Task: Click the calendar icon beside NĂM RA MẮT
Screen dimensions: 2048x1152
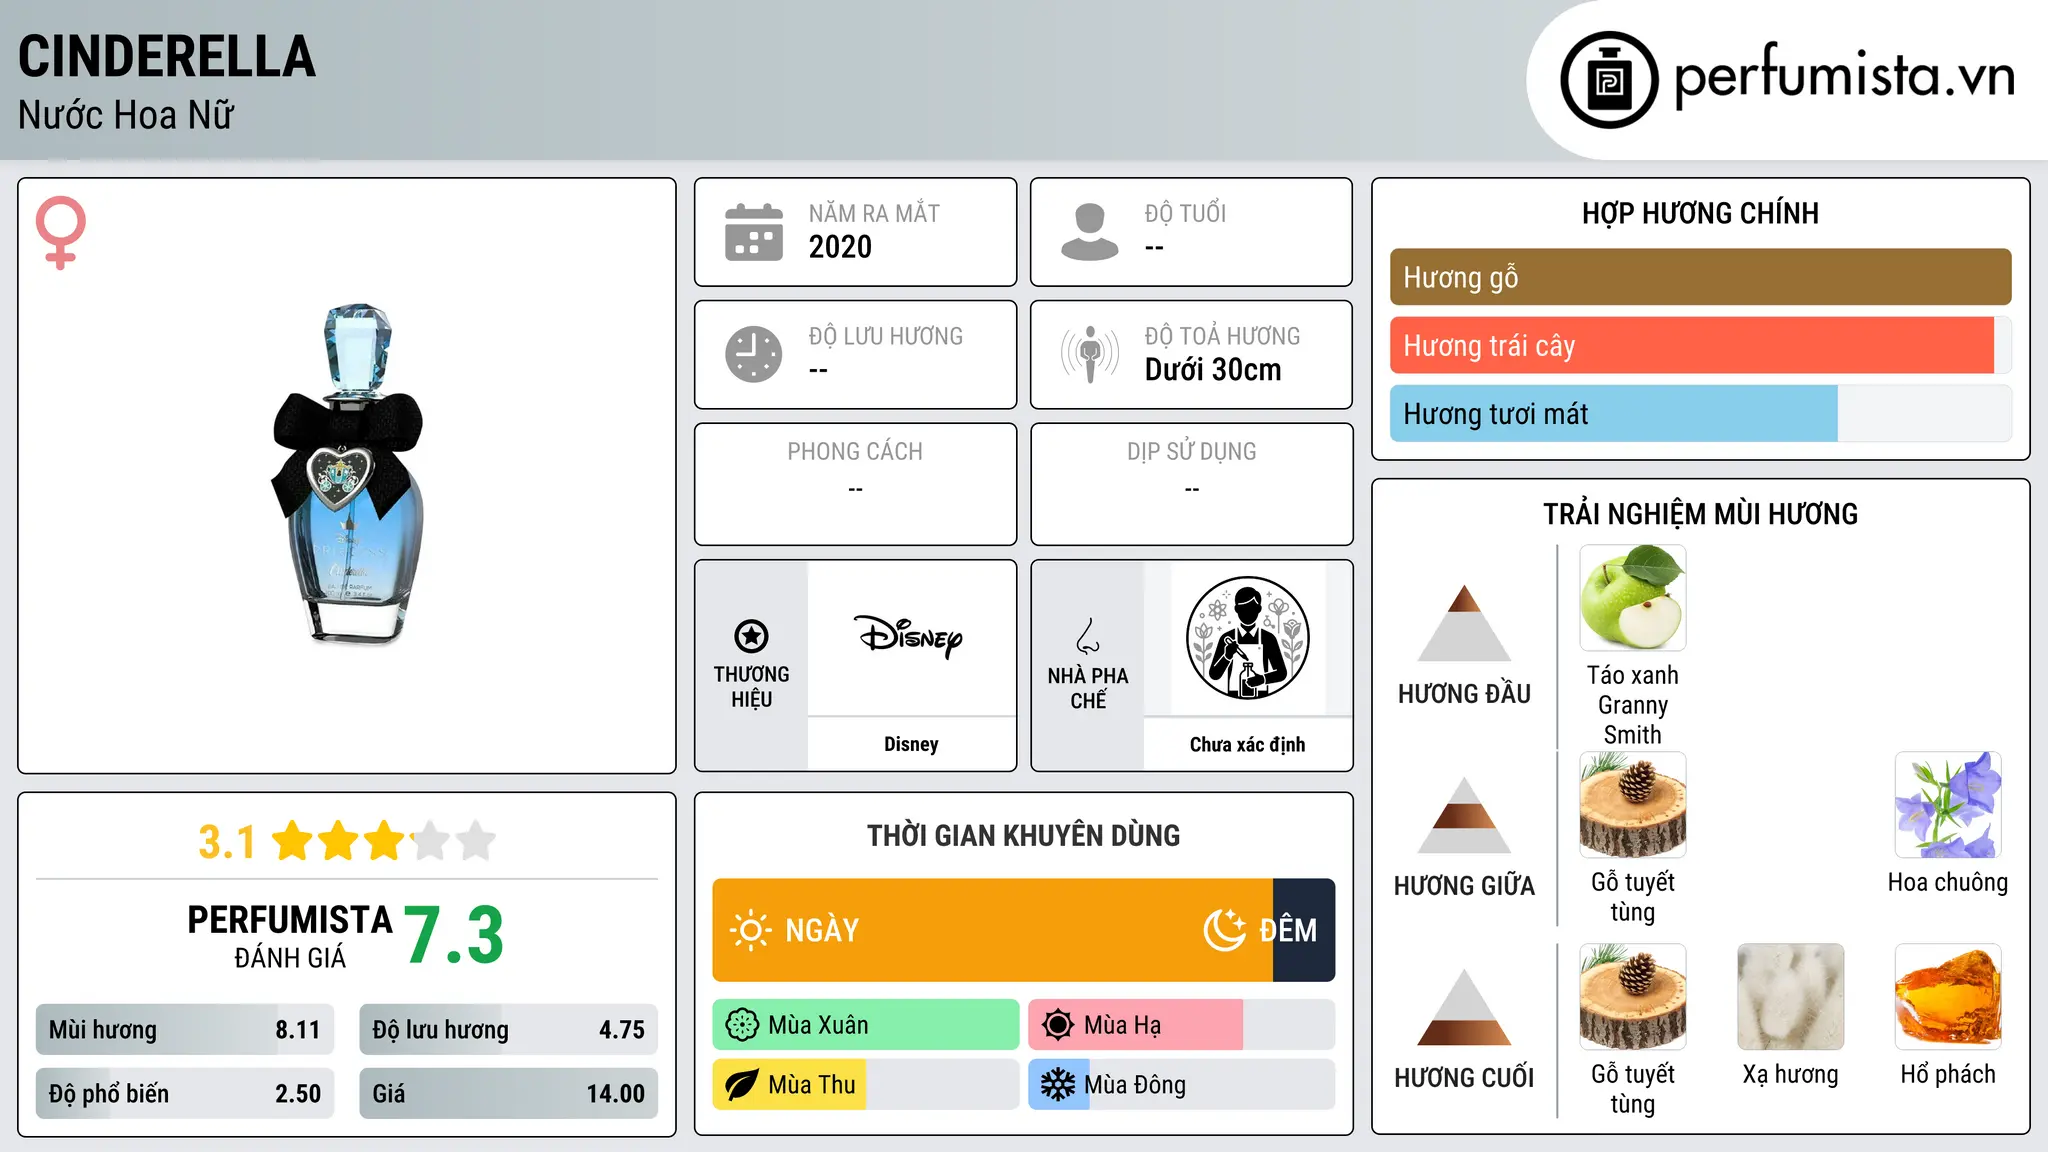Action: coord(754,232)
